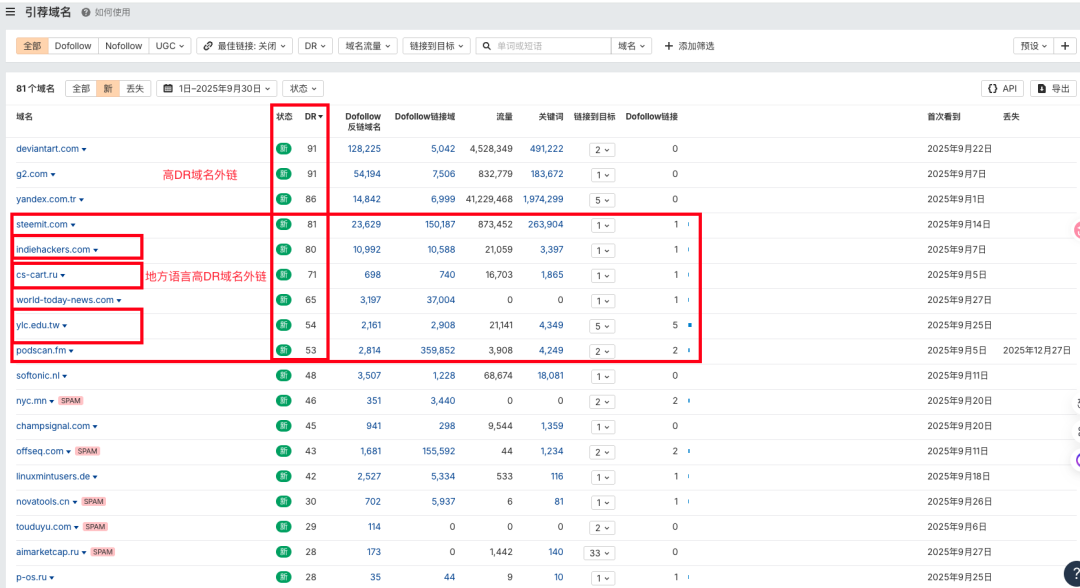Image resolution: width=1080 pixels, height=588 pixels.
Task: Click the help question icon at bottom right
Action: click(1073, 574)
